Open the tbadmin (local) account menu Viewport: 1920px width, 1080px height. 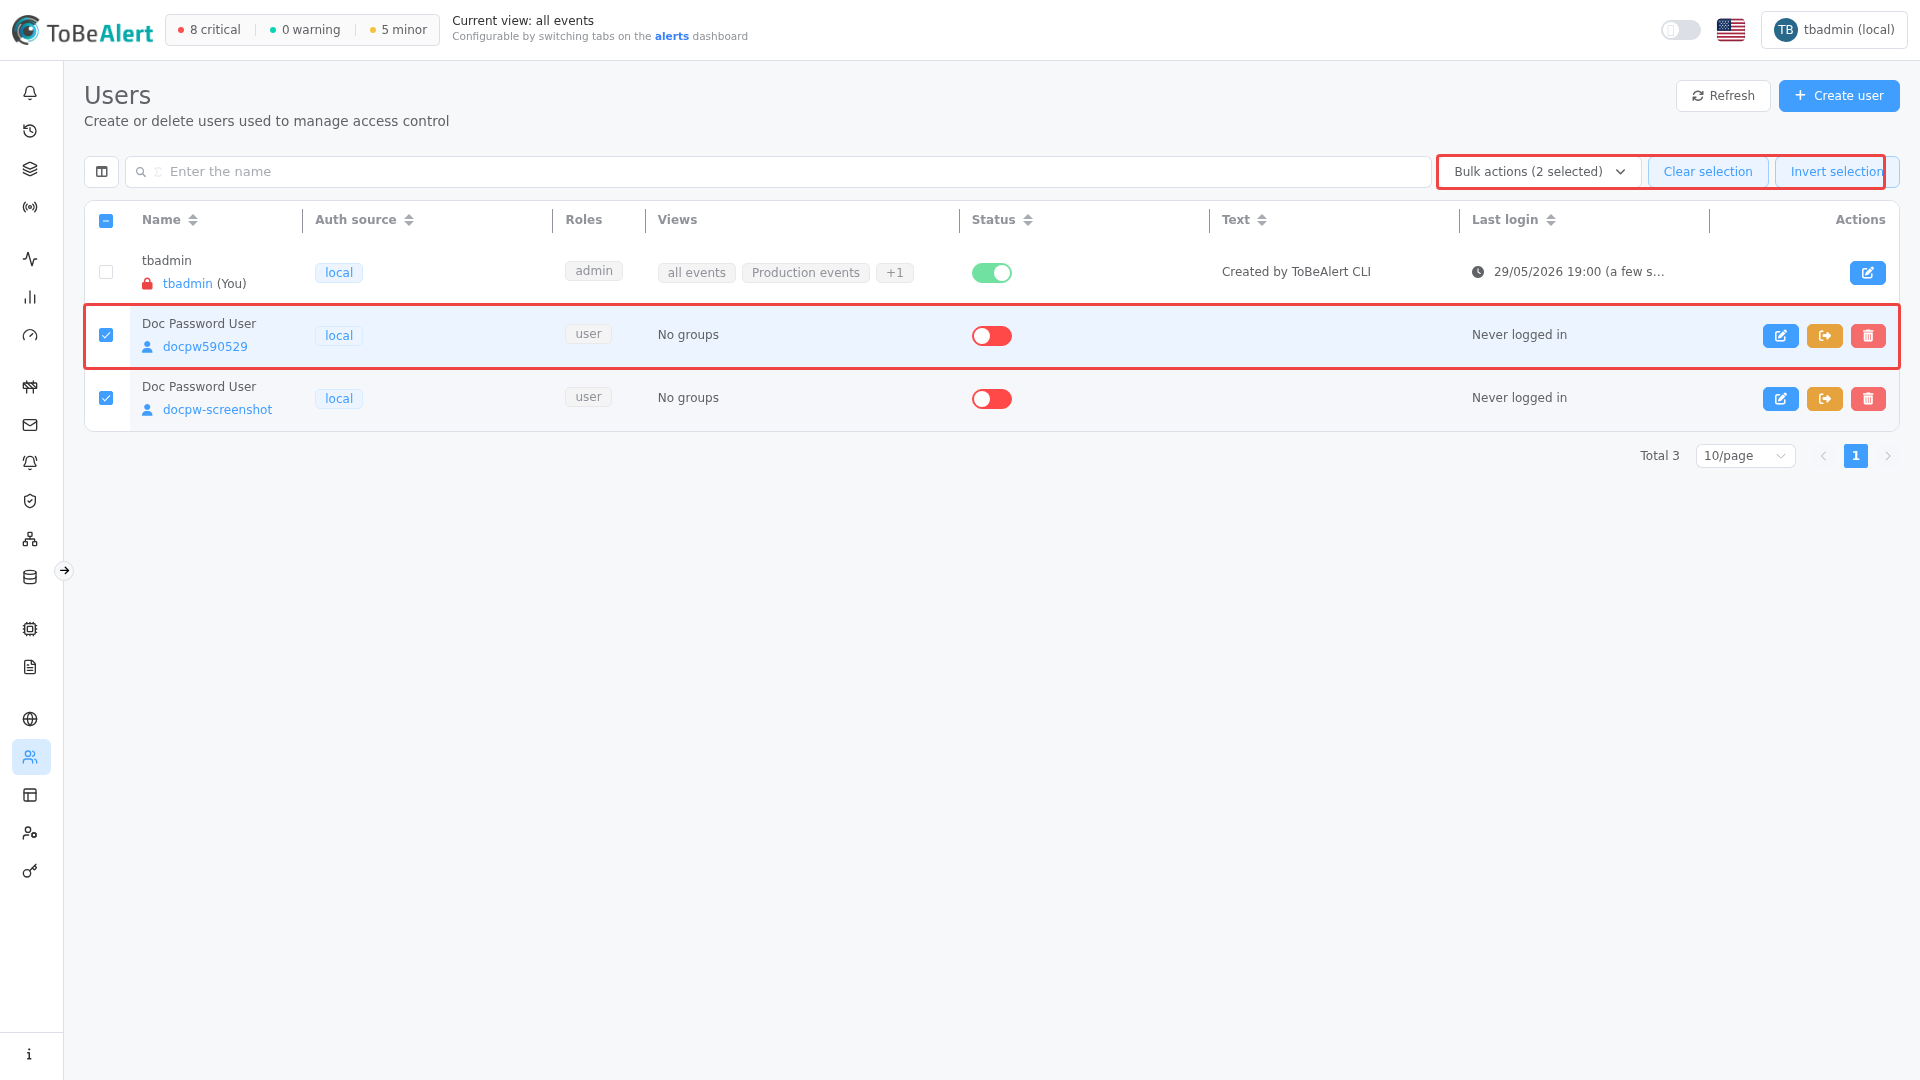(x=1834, y=30)
